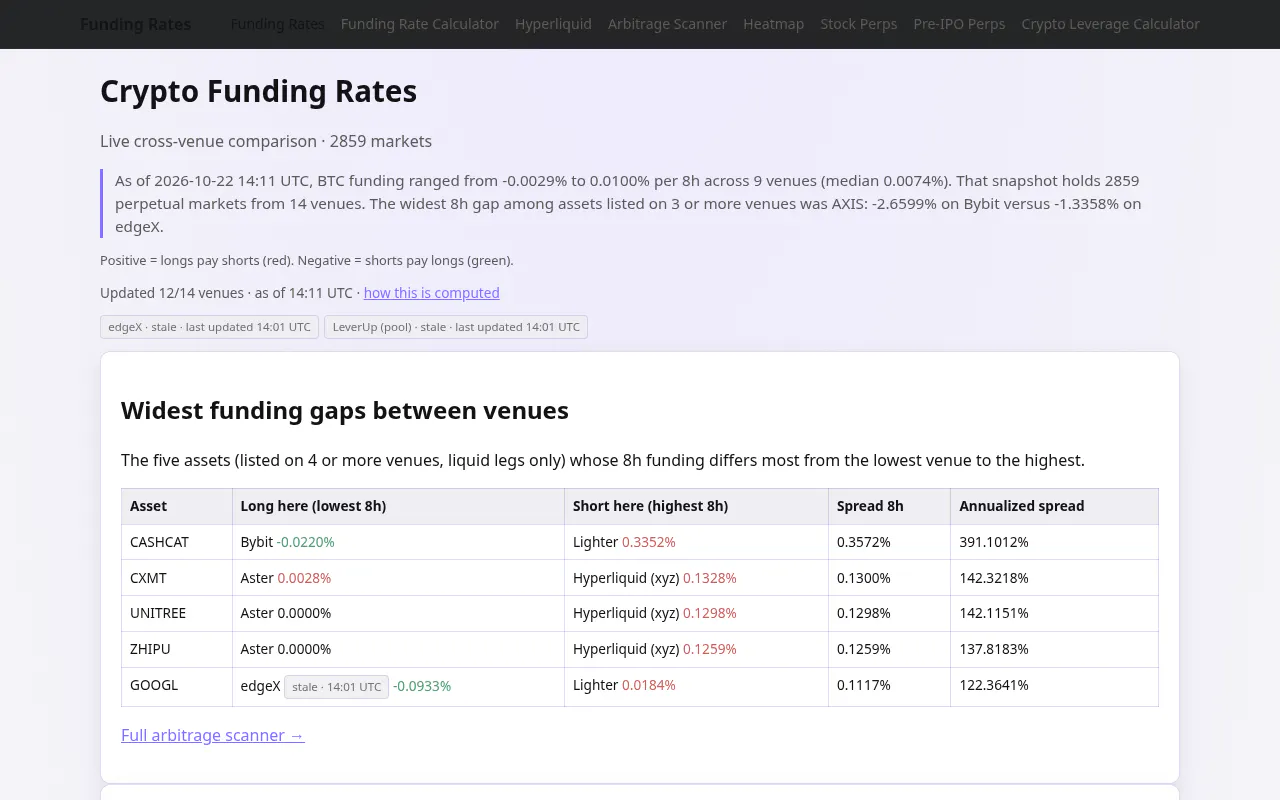Viewport: 1280px width, 800px height.
Task: Click the UNITREE asset cell
Action: 177,613
